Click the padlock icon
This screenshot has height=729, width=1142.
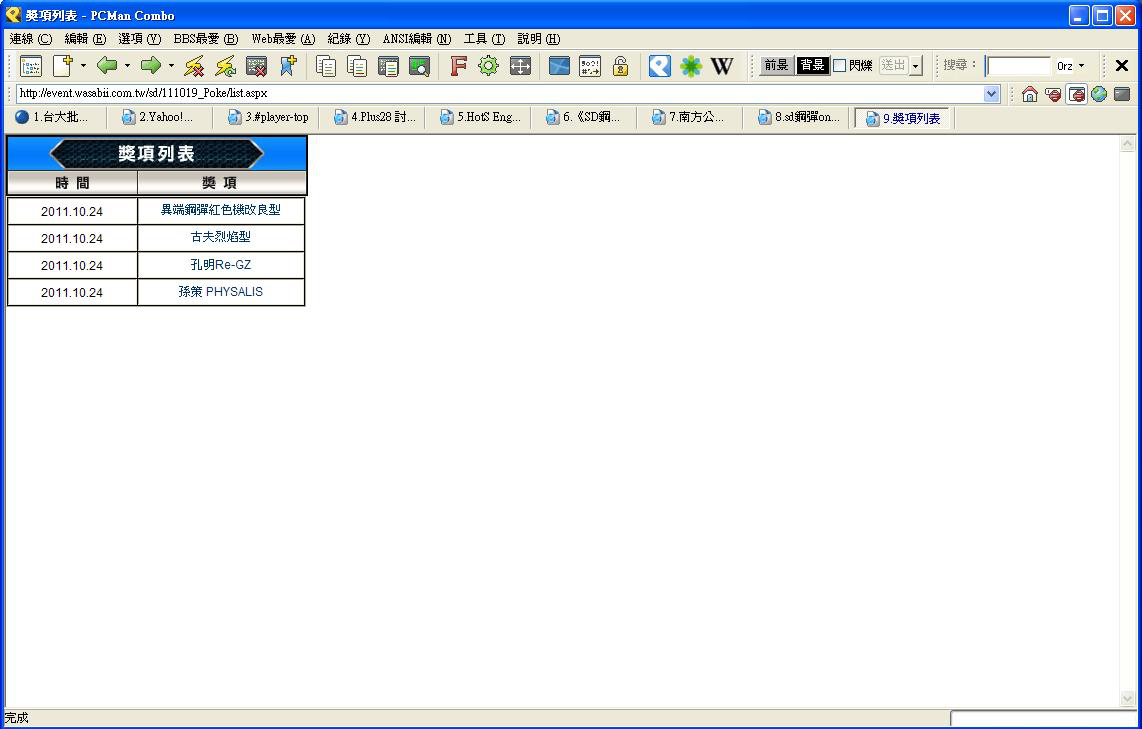pyautogui.click(x=621, y=66)
